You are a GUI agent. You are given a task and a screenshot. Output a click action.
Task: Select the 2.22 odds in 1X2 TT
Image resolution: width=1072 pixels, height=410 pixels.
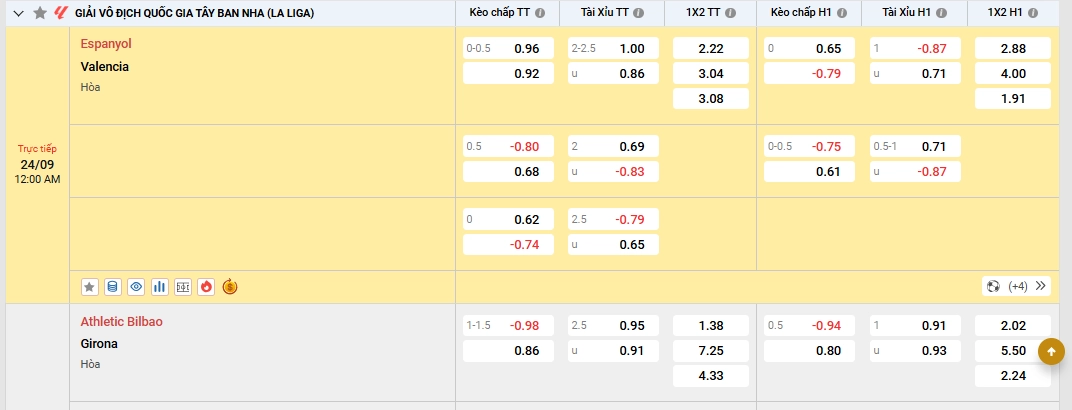pos(712,48)
